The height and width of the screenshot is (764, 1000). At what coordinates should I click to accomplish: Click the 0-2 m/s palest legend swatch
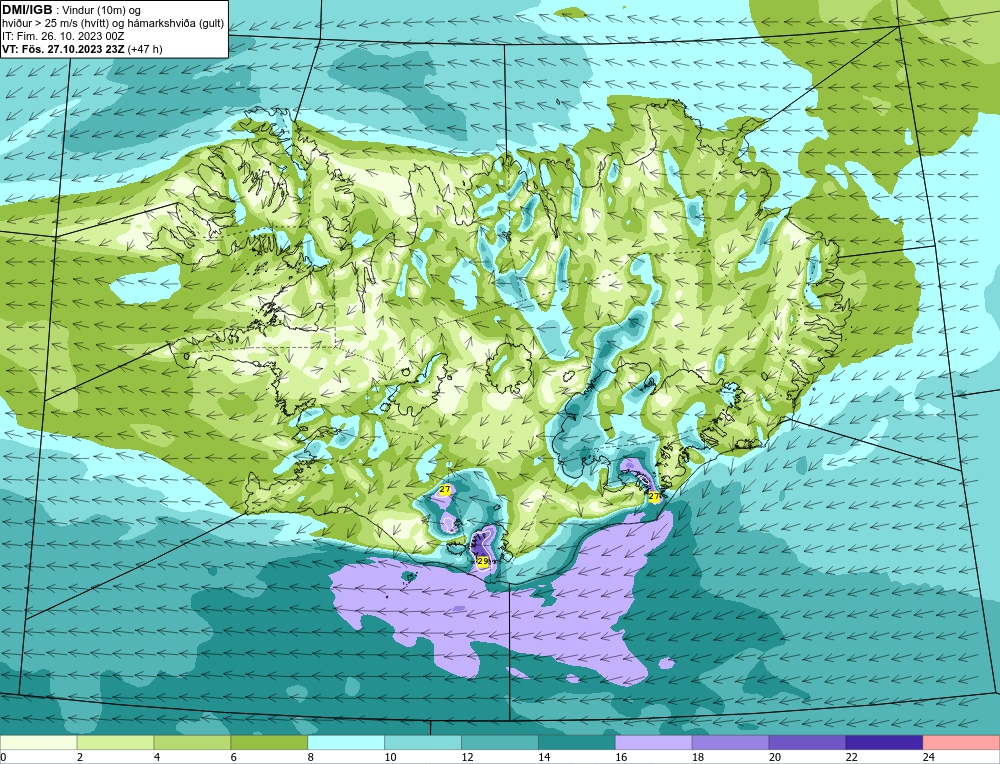point(38,743)
